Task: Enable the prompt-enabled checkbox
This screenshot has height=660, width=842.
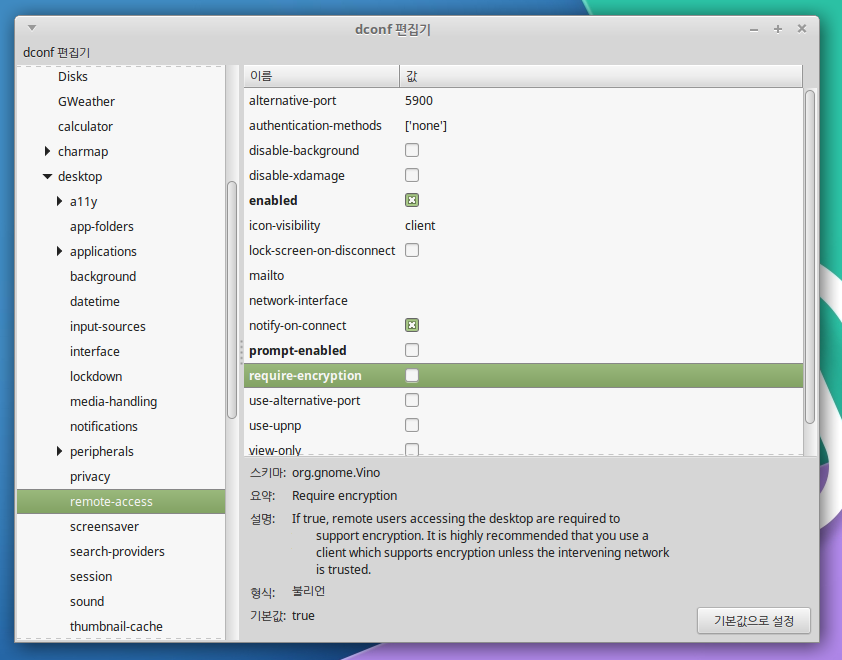Action: (x=412, y=351)
